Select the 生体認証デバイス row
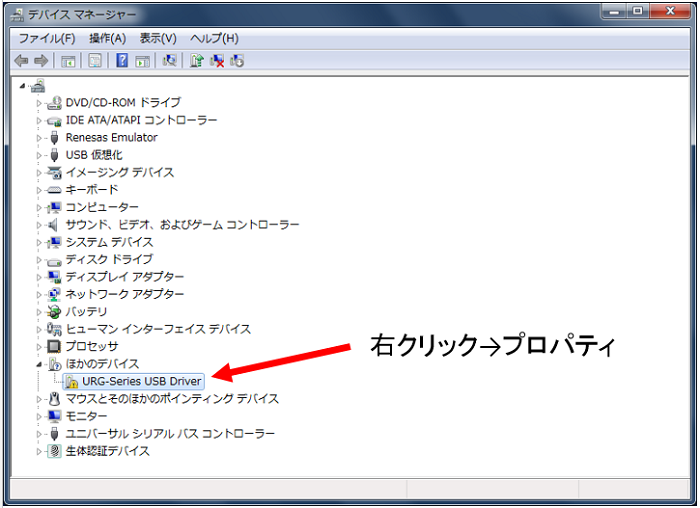700x508 pixels. coord(108,451)
